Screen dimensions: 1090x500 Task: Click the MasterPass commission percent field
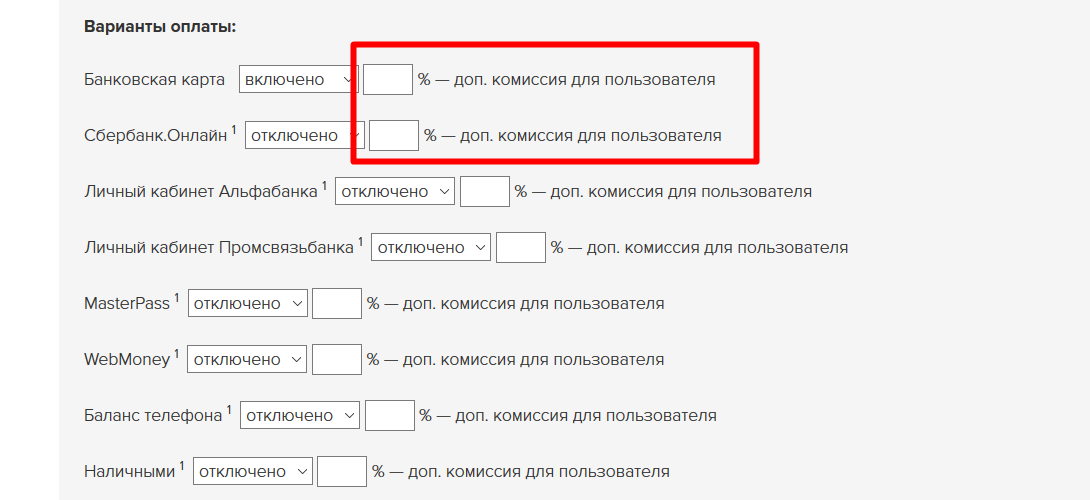click(337, 304)
